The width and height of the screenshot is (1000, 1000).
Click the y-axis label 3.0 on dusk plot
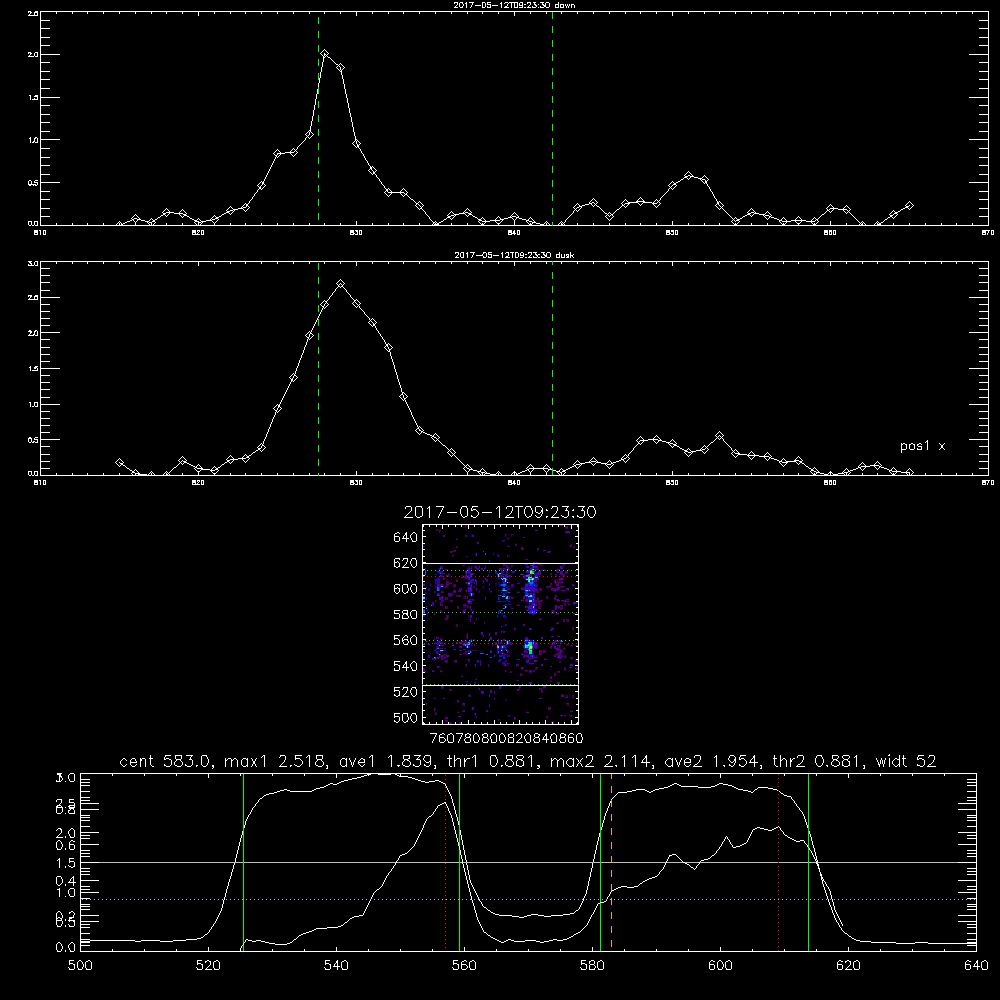click(33, 263)
